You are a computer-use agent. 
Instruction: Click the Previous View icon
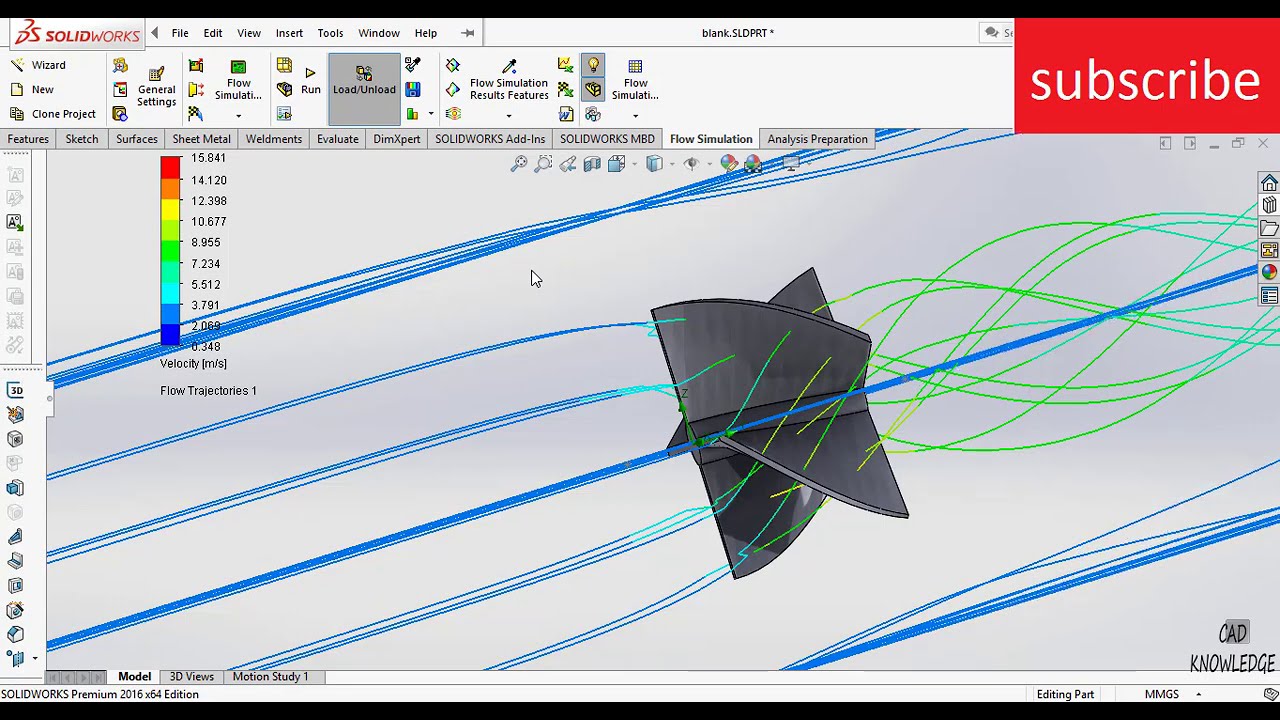pyautogui.click(x=567, y=164)
